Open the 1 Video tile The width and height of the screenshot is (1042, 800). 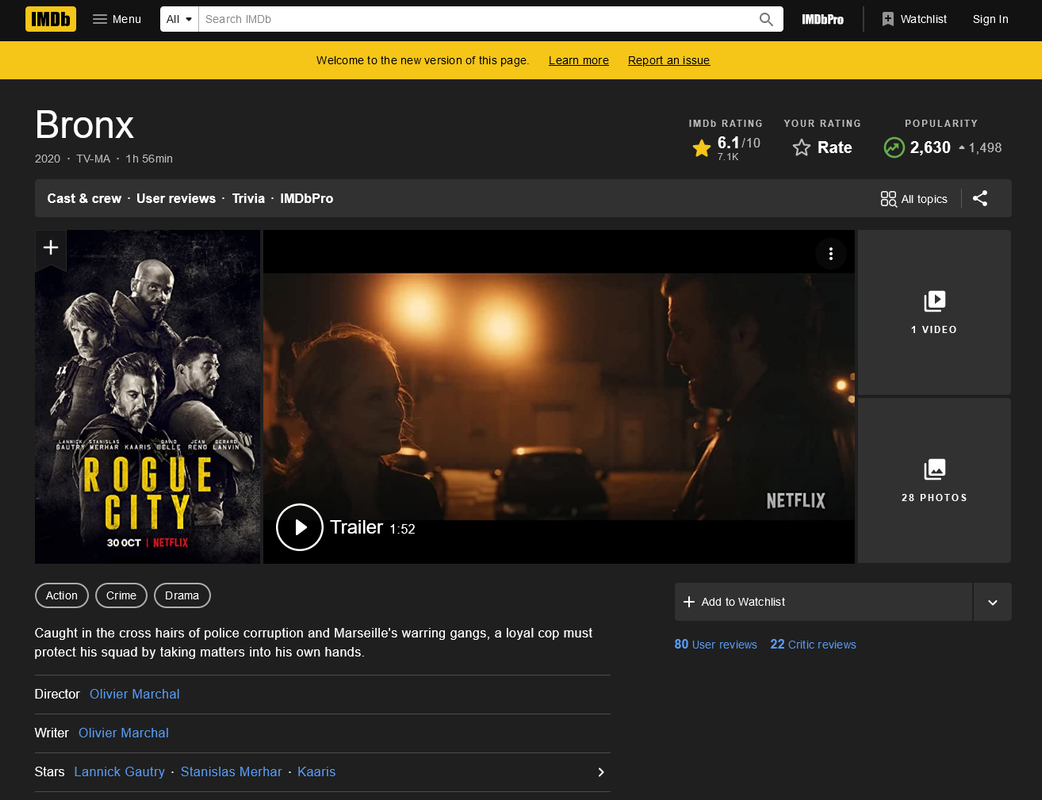click(934, 312)
